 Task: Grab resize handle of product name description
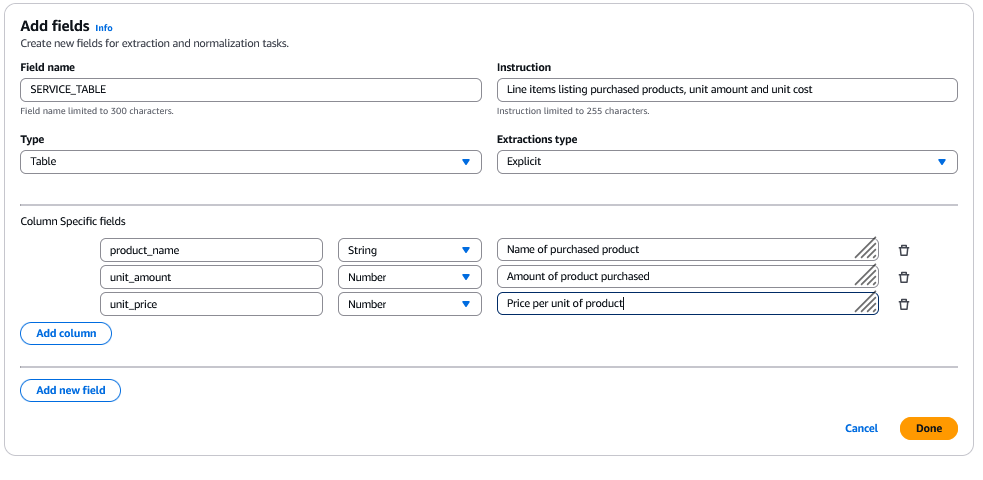pos(867,250)
